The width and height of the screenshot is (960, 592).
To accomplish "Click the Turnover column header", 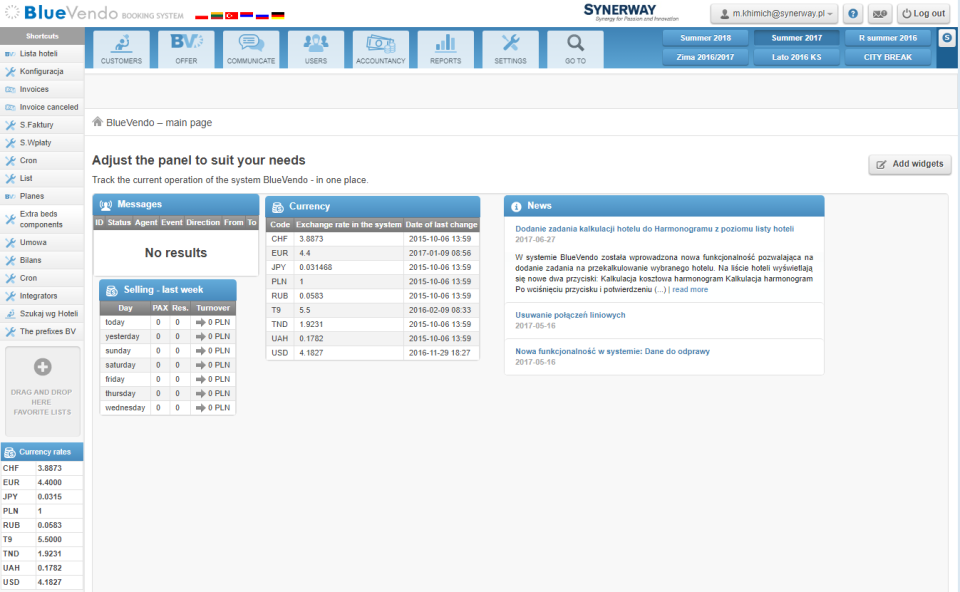I will tap(213, 308).
